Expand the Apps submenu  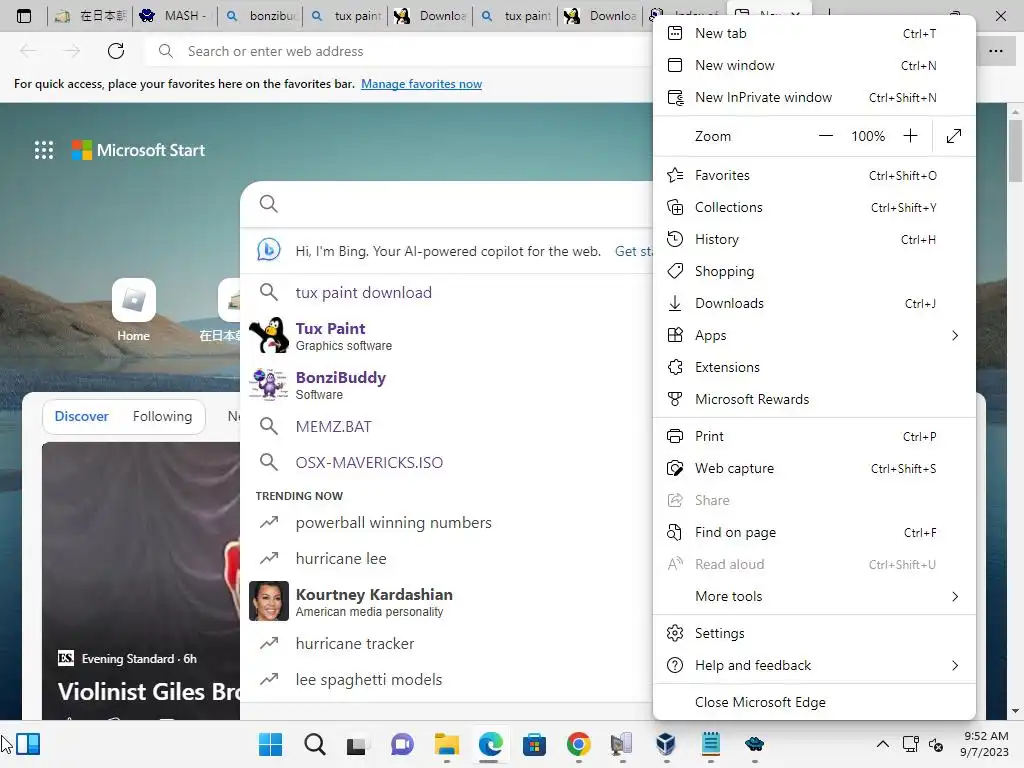click(x=814, y=335)
